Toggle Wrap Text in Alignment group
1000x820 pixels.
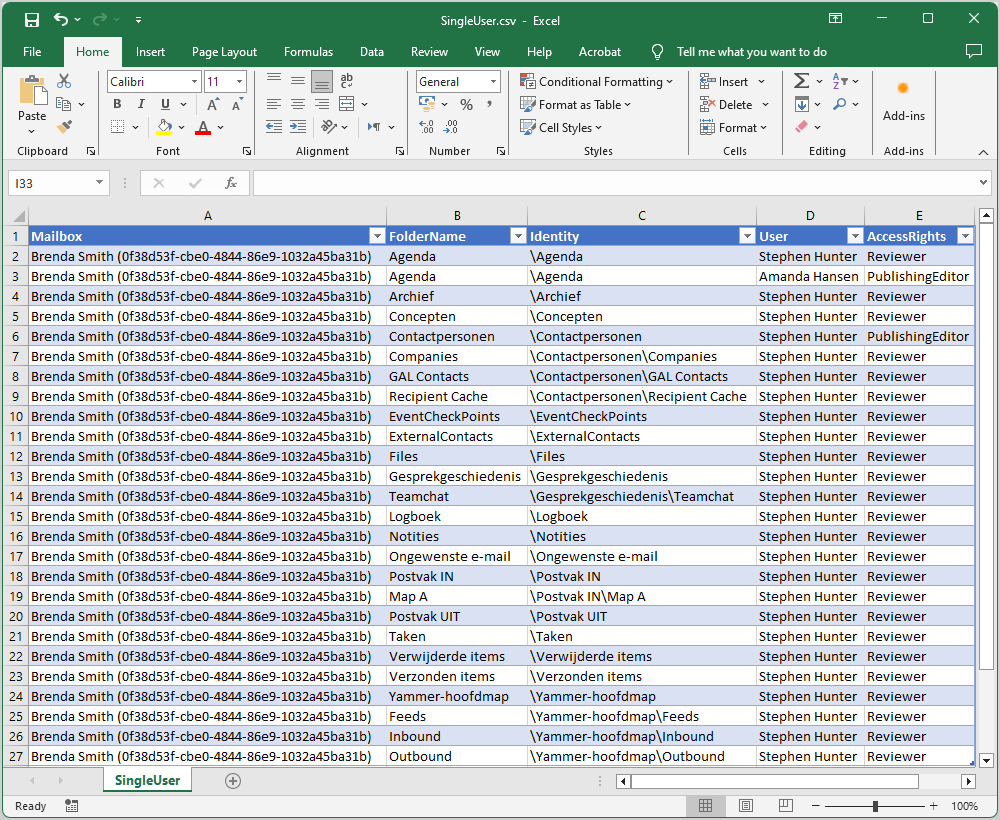point(347,81)
